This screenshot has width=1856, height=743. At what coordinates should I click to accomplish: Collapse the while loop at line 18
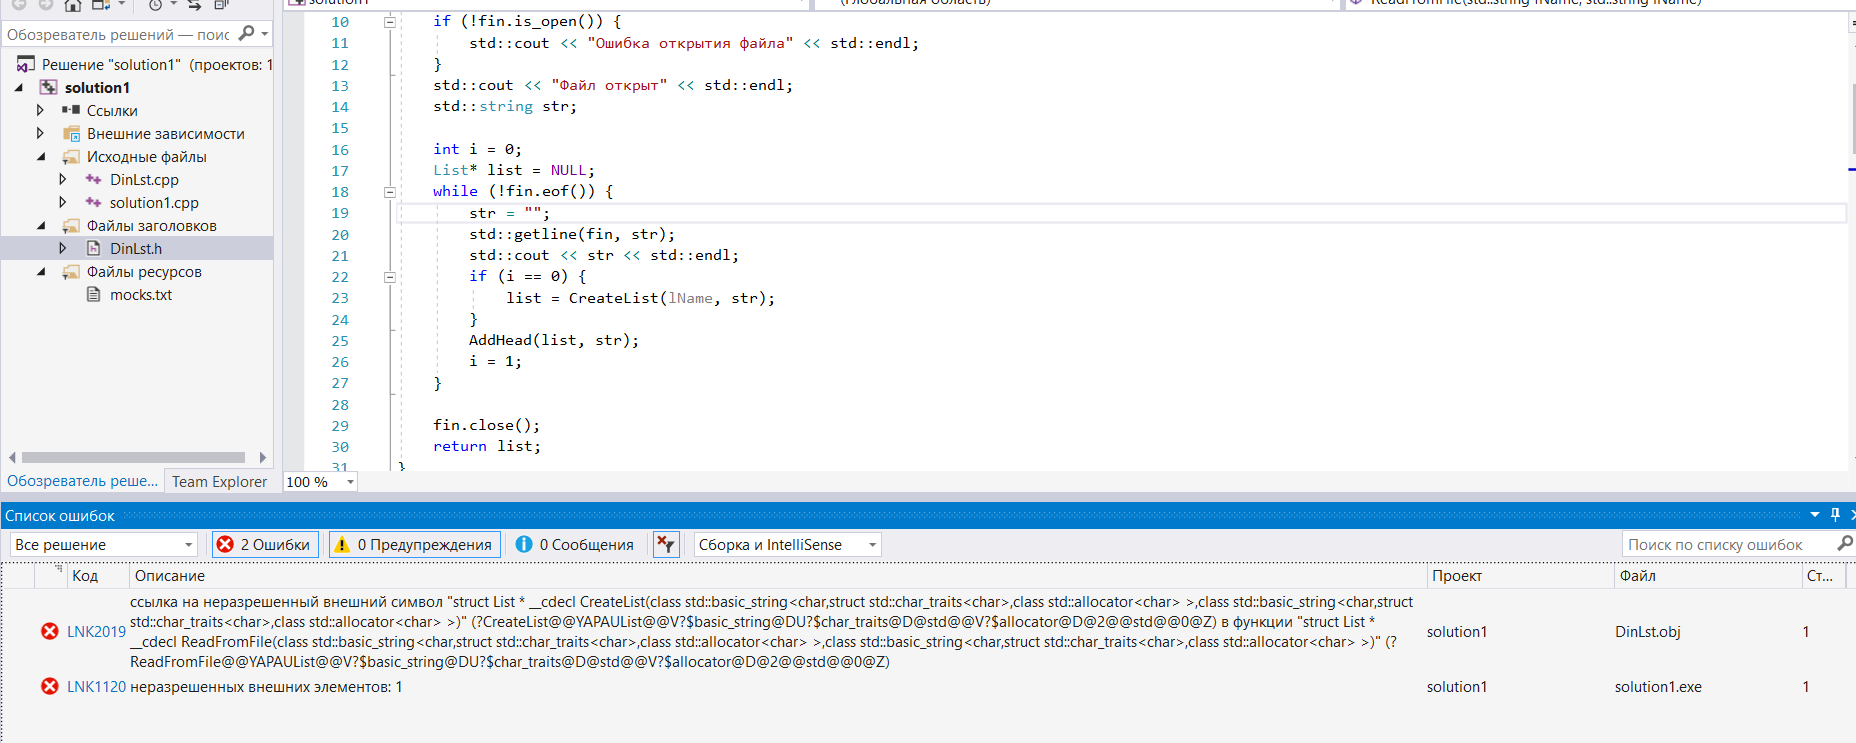(390, 192)
